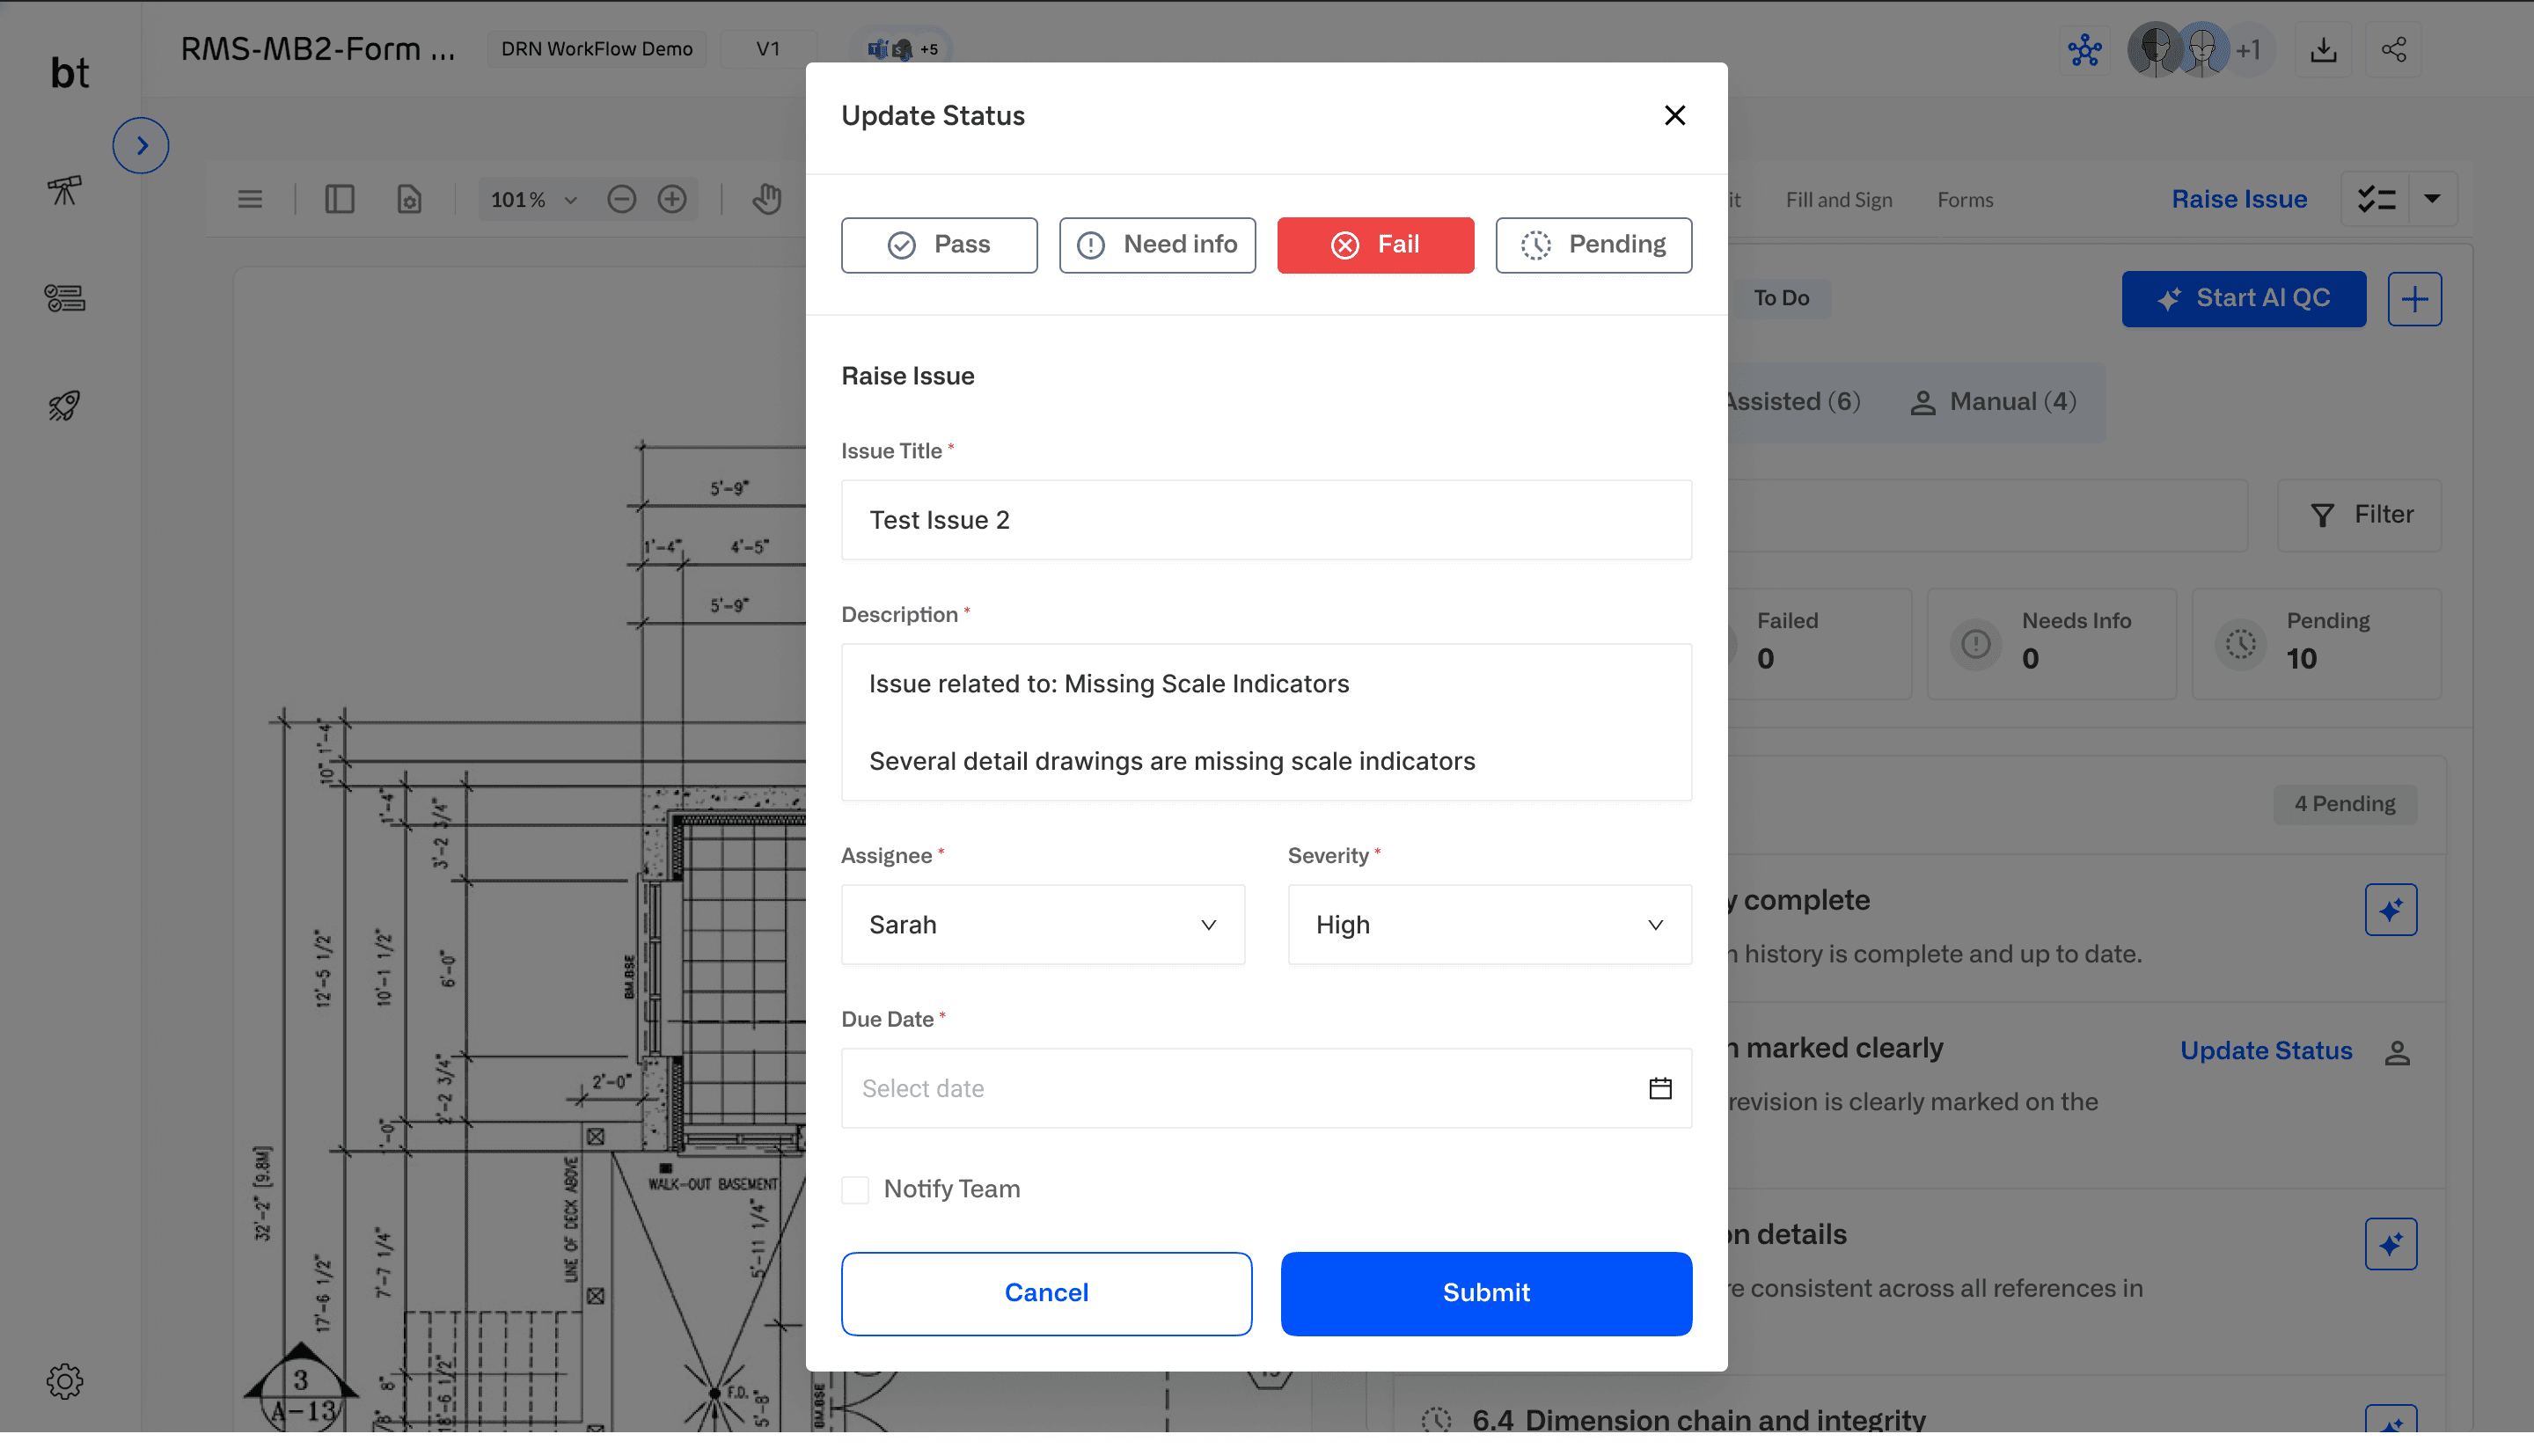
Task: Click the Pending 10 summary card
Action: tap(2316, 644)
